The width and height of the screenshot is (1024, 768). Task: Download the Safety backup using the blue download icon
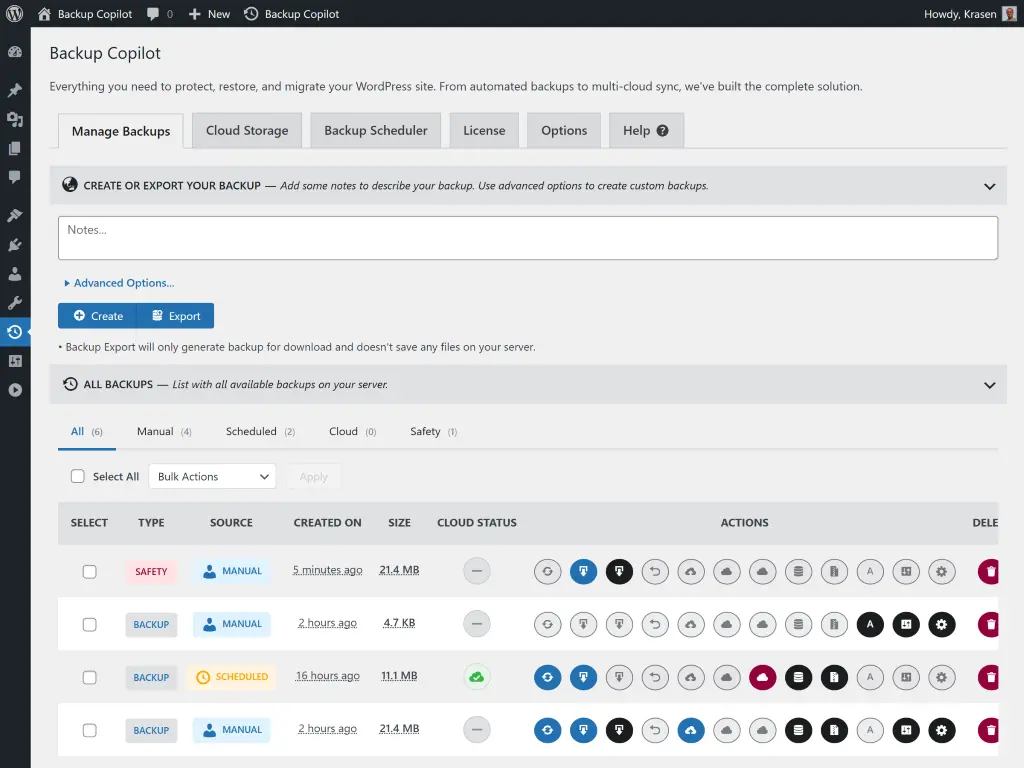583,571
